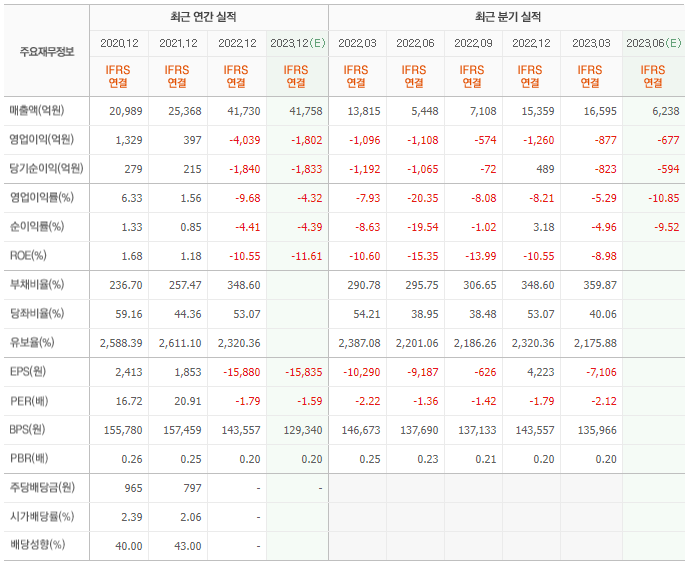Viewport: 691px width, 564px height.
Task: Click BPS value 135,966
Action: point(597,430)
